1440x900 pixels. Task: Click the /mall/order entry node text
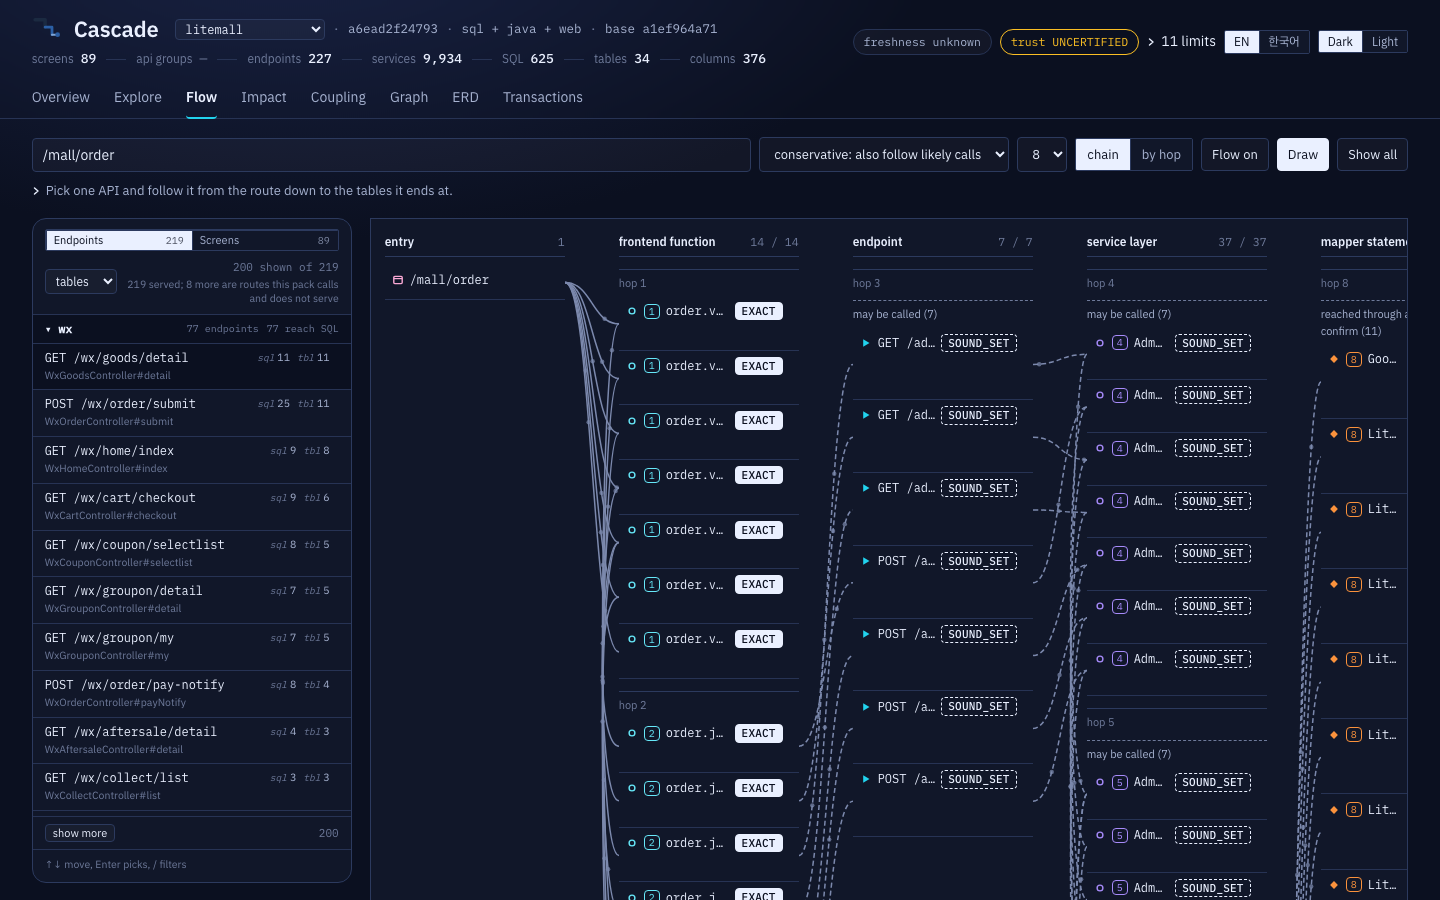(x=449, y=280)
